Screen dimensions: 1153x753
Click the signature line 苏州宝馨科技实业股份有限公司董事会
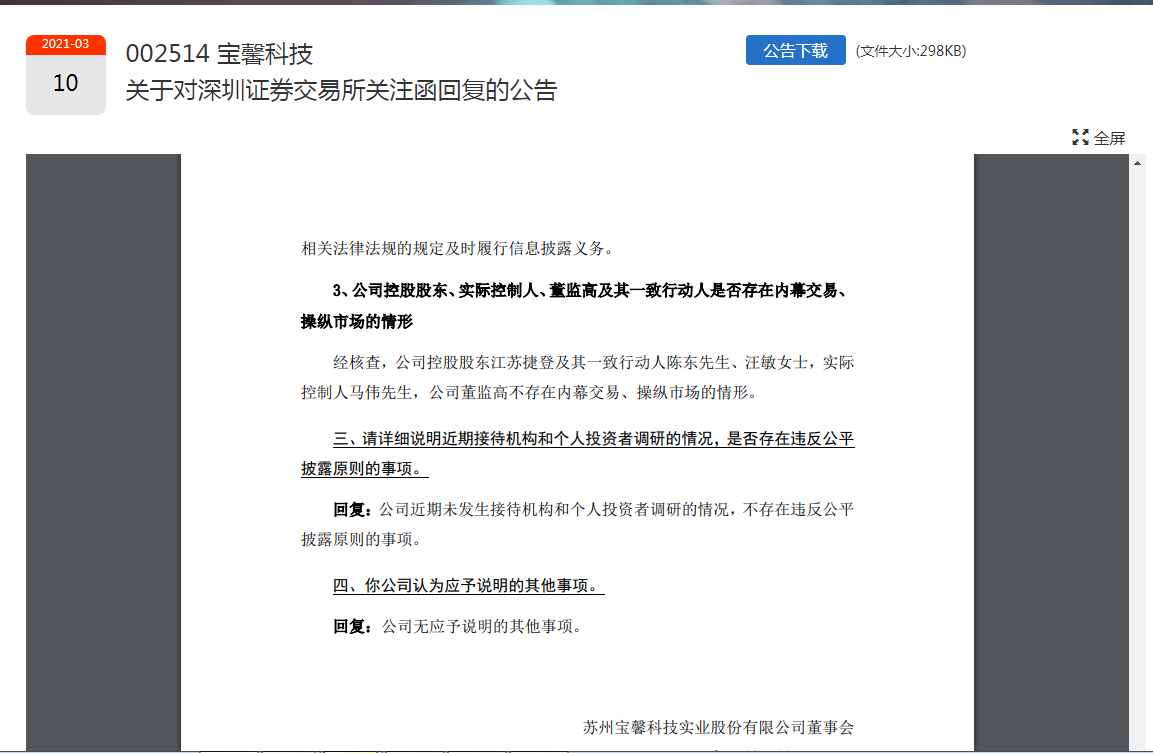pos(718,727)
